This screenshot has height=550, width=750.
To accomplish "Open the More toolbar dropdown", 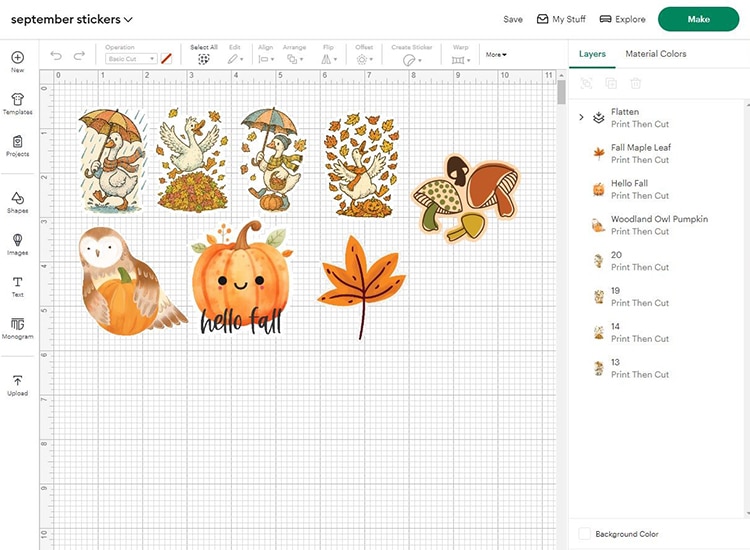I will 496,55.
